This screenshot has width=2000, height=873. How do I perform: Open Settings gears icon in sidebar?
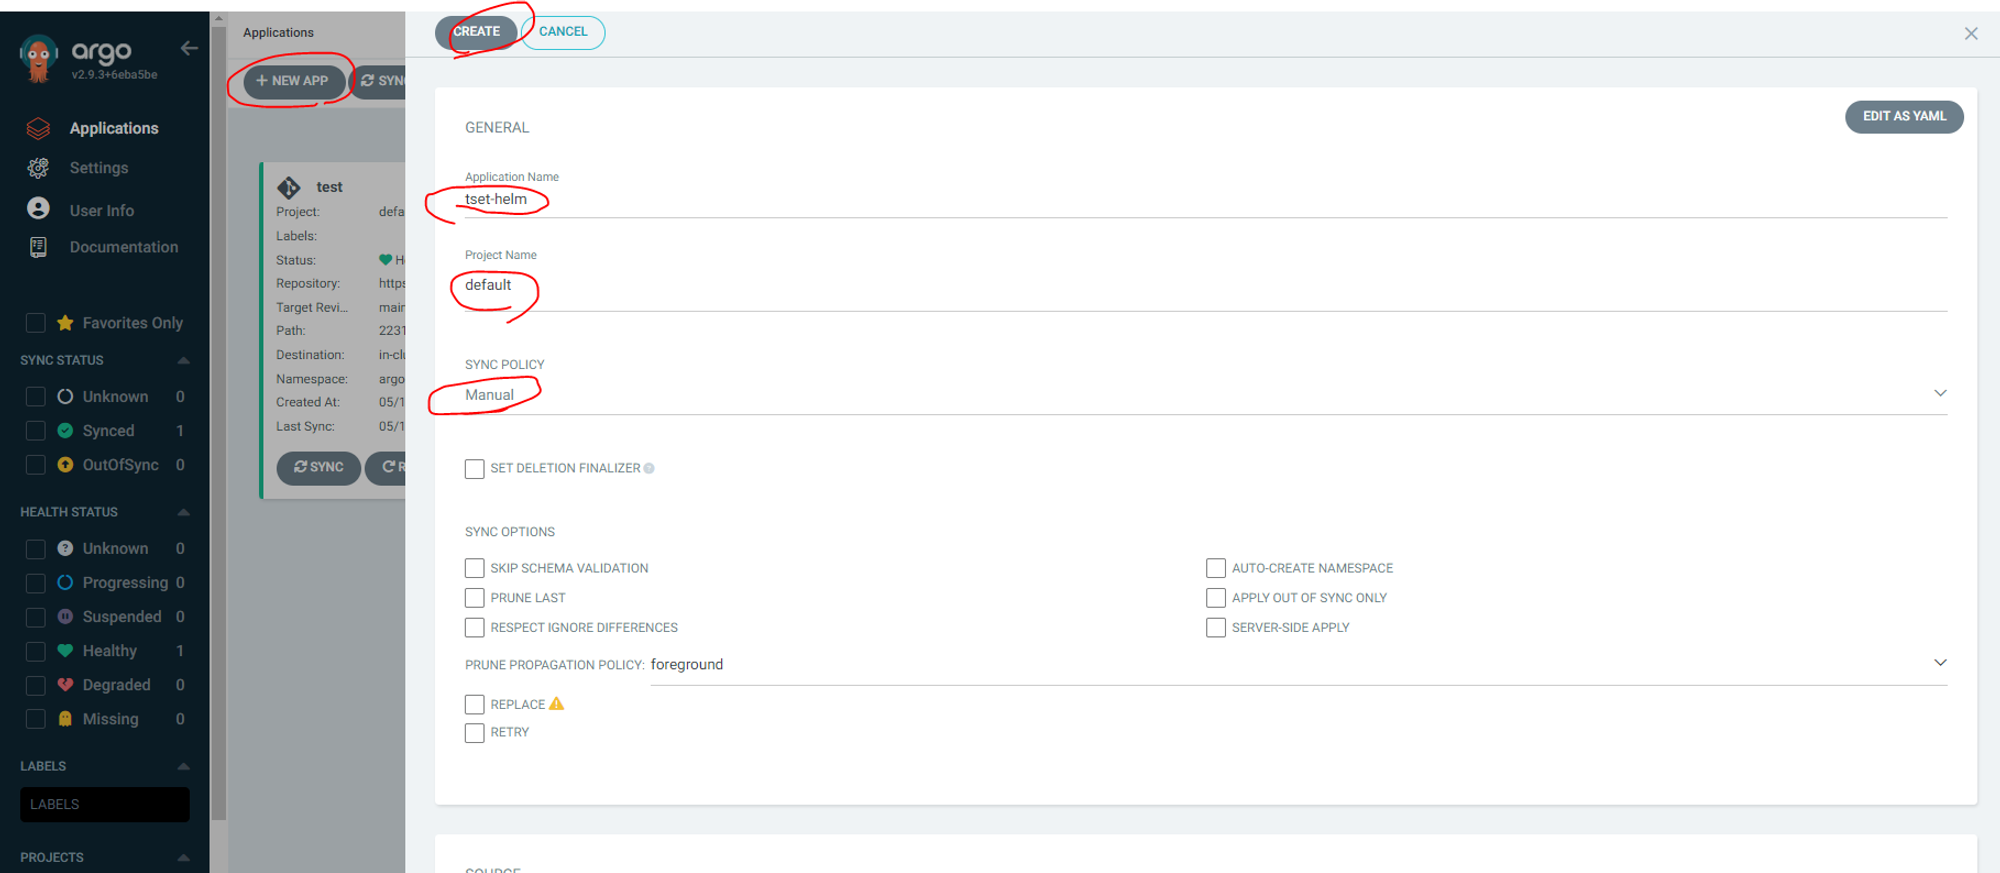pos(38,168)
